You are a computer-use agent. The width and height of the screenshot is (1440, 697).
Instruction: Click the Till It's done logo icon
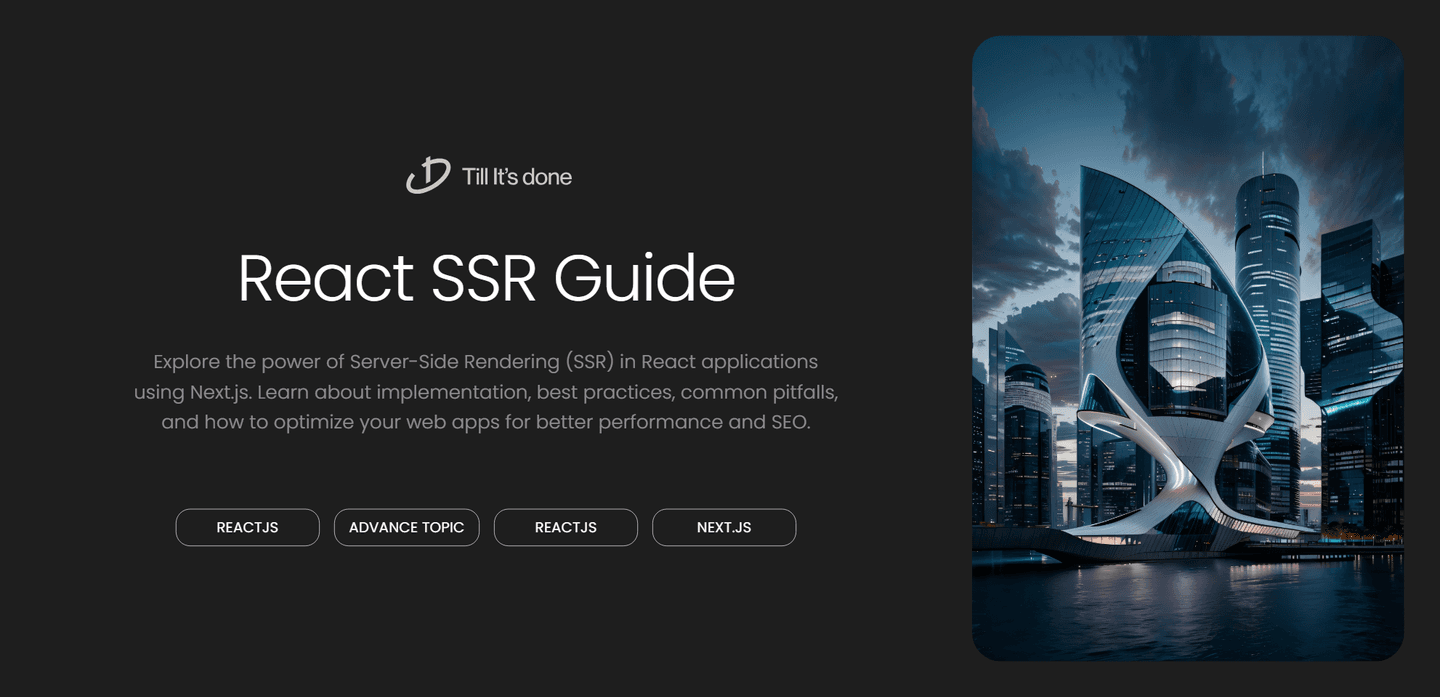(428, 176)
